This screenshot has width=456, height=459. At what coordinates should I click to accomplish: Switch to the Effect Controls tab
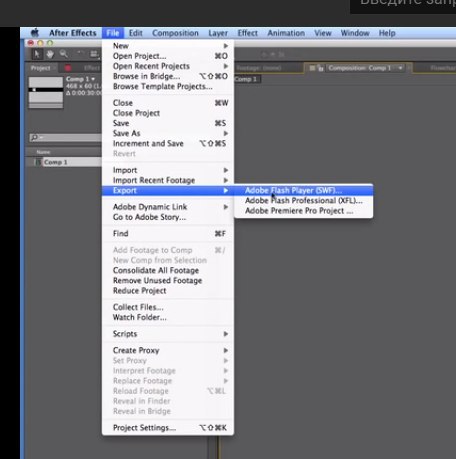tap(91, 68)
